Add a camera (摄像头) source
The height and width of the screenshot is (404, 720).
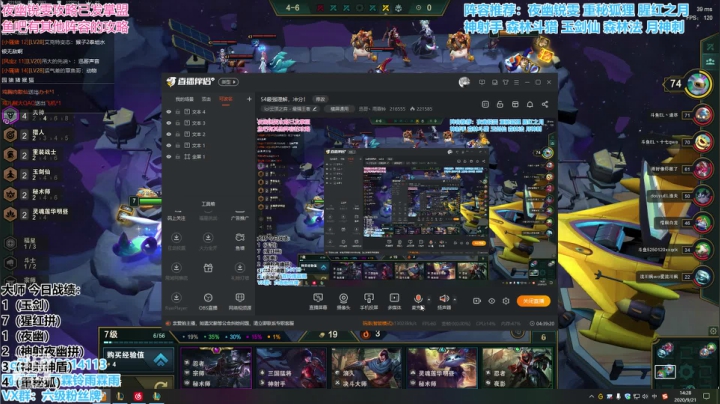click(x=343, y=301)
